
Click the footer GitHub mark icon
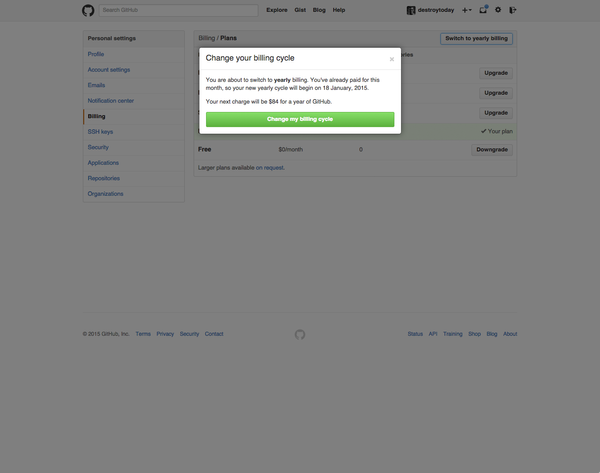click(x=300, y=334)
